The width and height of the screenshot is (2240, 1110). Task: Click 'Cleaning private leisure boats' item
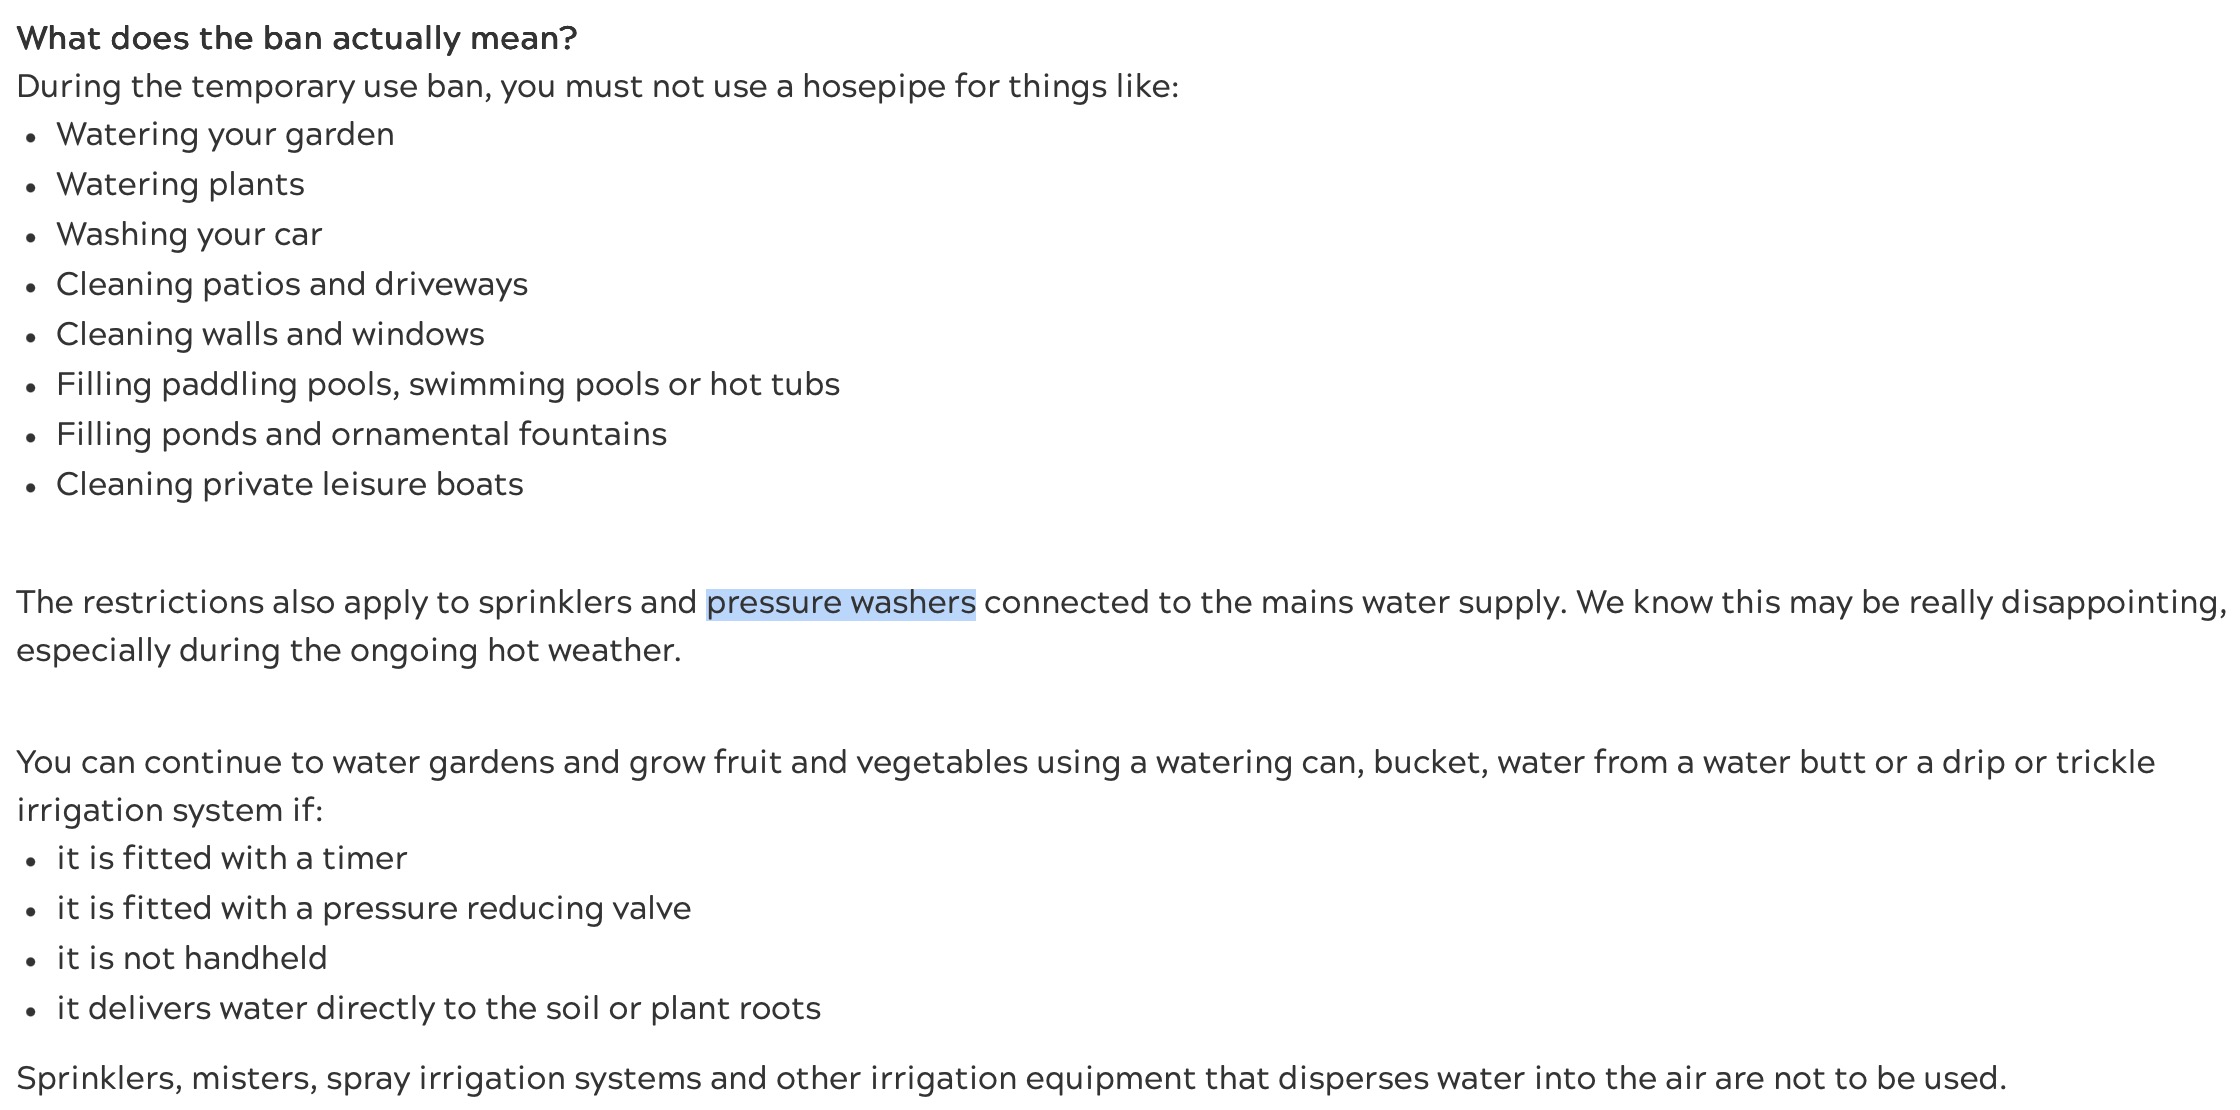tap(290, 484)
